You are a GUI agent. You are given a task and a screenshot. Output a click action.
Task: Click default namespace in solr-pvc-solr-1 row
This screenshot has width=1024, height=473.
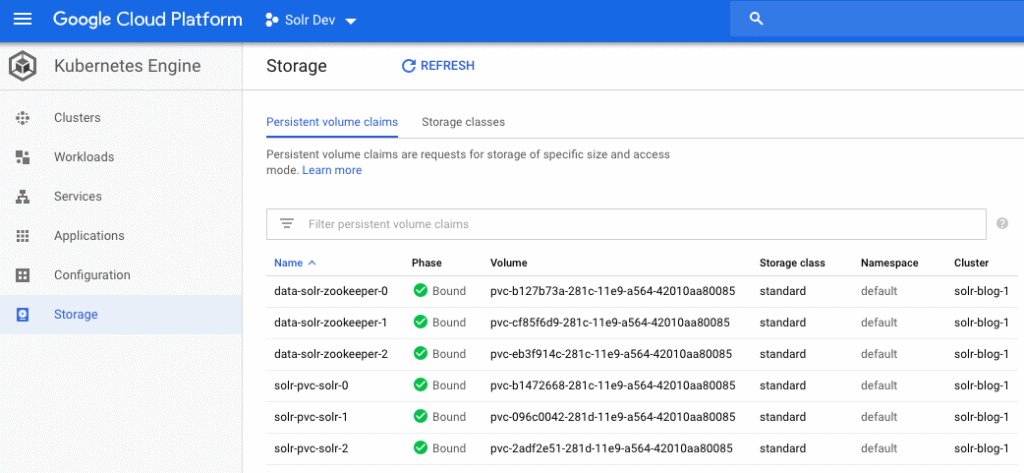(879, 417)
